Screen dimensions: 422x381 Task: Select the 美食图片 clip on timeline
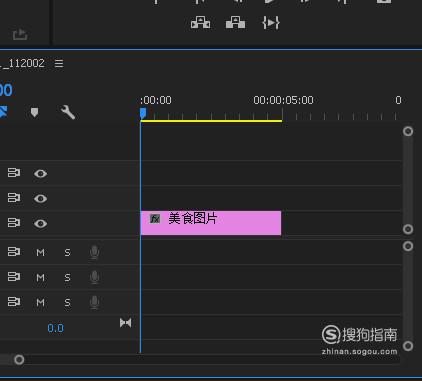pos(211,223)
